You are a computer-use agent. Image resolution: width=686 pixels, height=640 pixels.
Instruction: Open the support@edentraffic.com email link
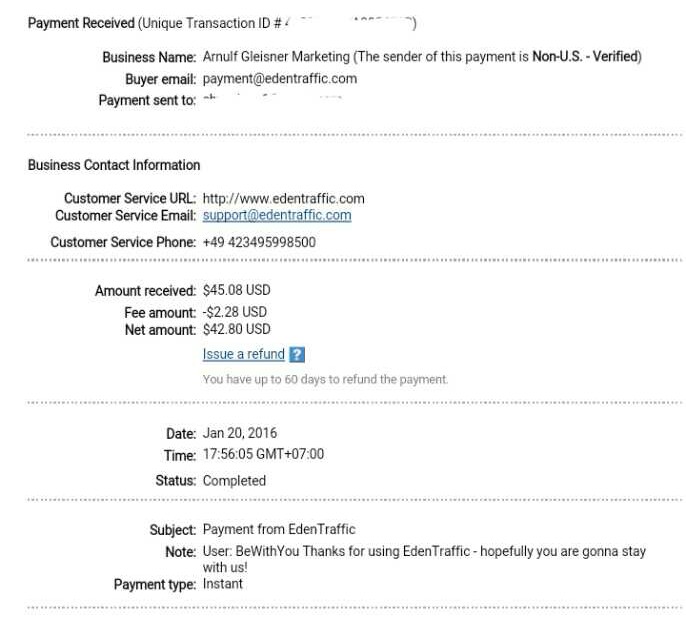pyautogui.click(x=276, y=215)
